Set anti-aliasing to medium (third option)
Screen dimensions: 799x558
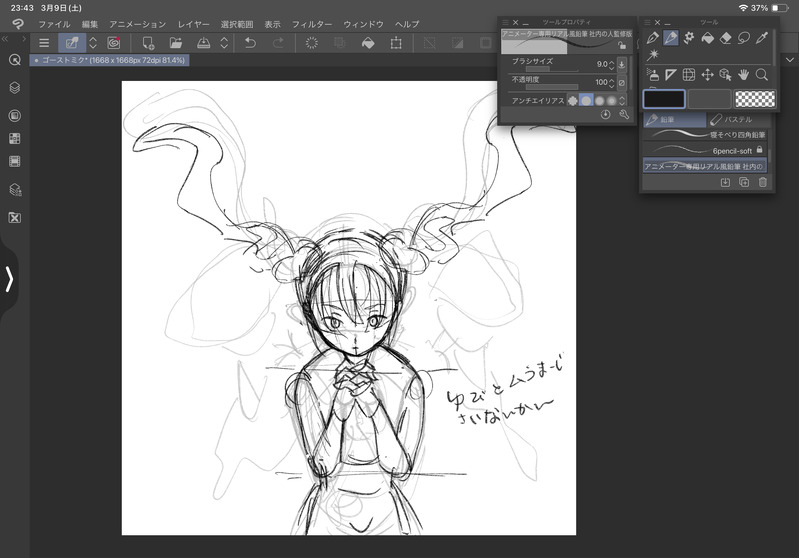(x=600, y=101)
